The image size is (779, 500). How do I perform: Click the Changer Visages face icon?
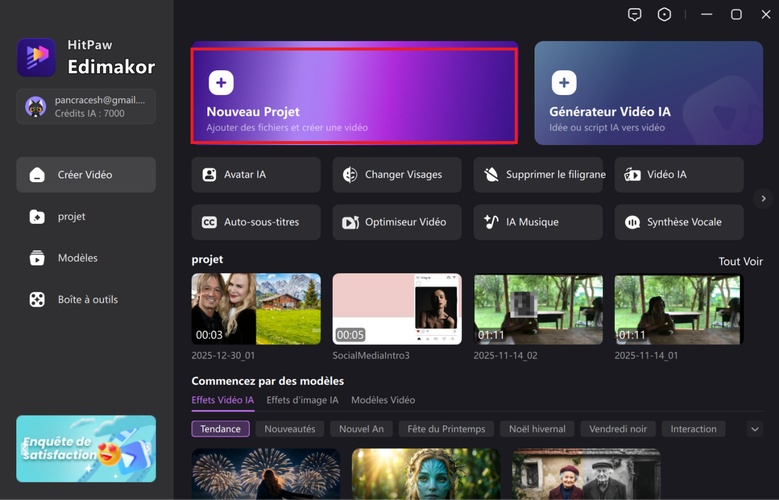coord(350,175)
